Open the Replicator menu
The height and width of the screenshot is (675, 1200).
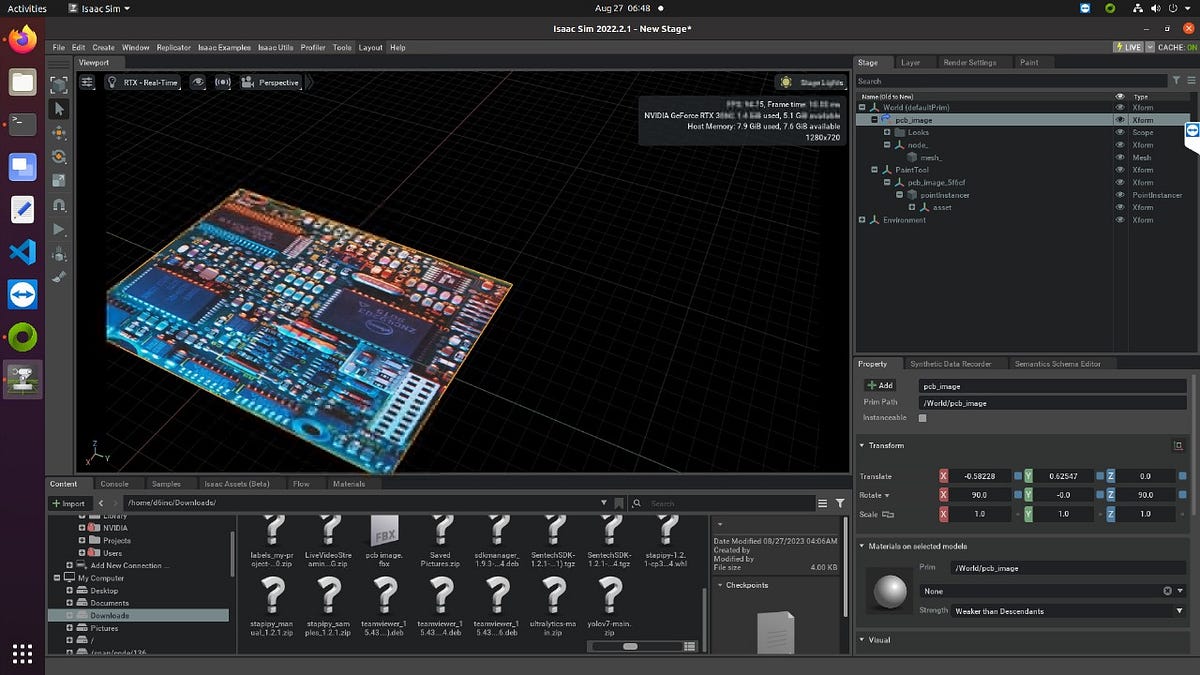(x=173, y=47)
